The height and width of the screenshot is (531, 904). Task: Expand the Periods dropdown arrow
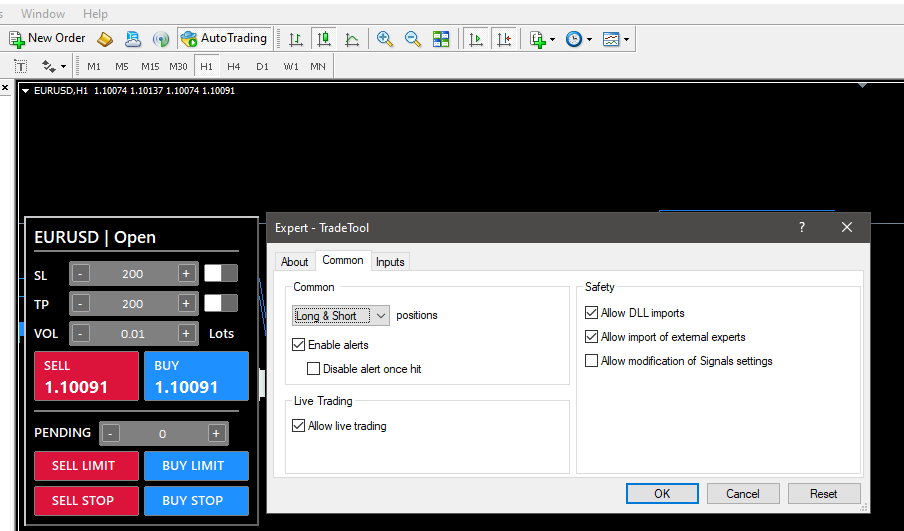click(x=589, y=39)
